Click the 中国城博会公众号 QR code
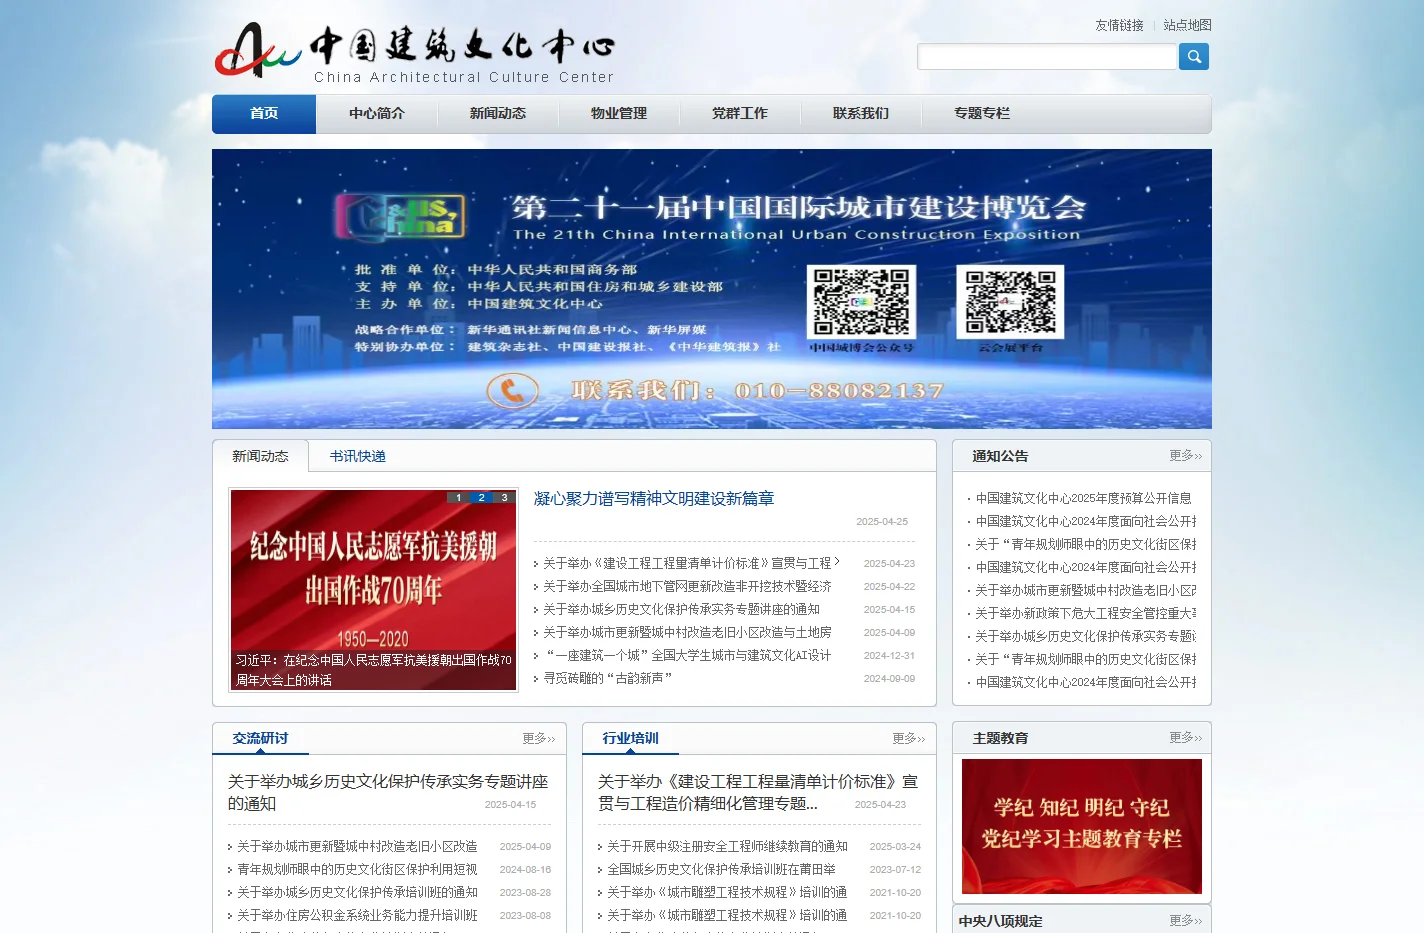The height and width of the screenshot is (933, 1424). pos(861,302)
